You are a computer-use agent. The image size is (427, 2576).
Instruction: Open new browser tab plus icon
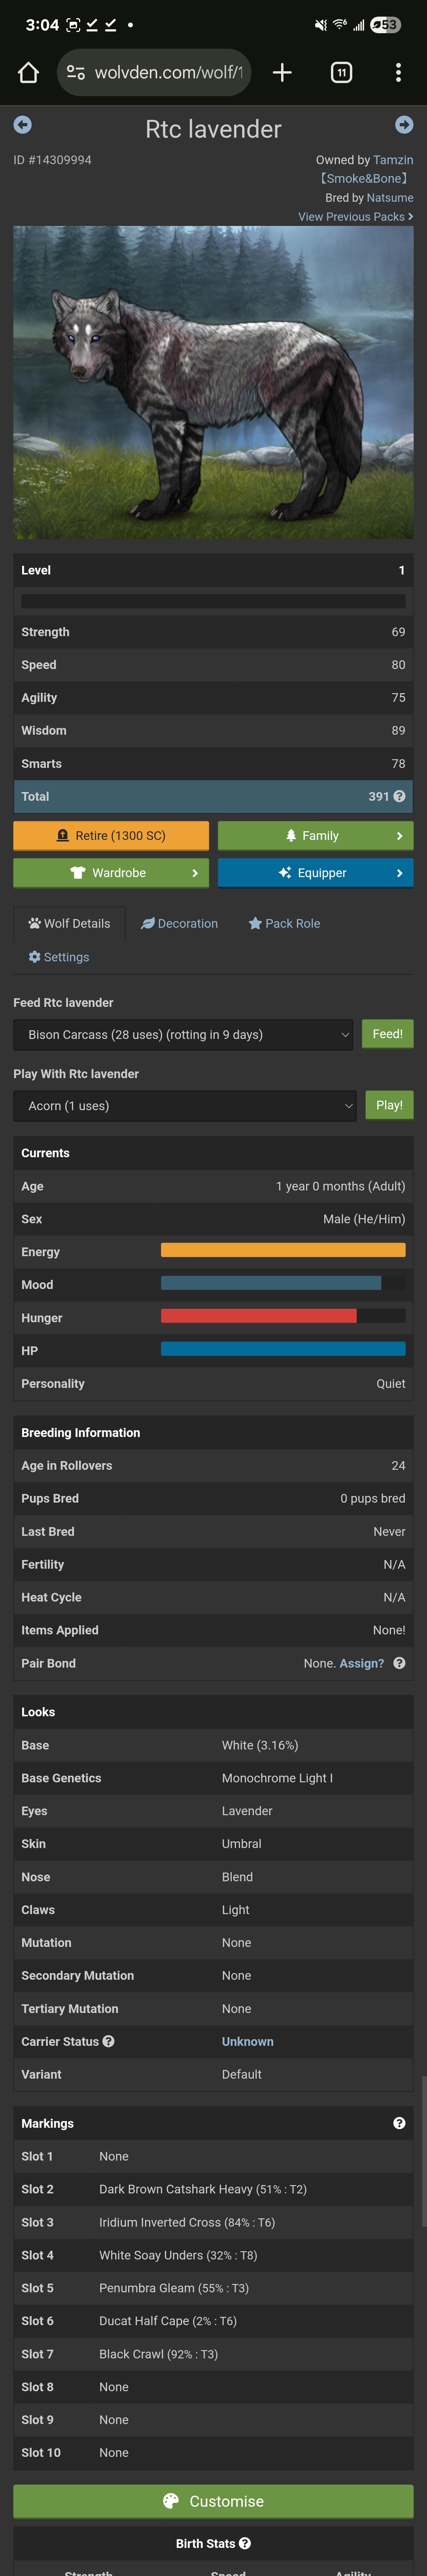click(x=282, y=72)
